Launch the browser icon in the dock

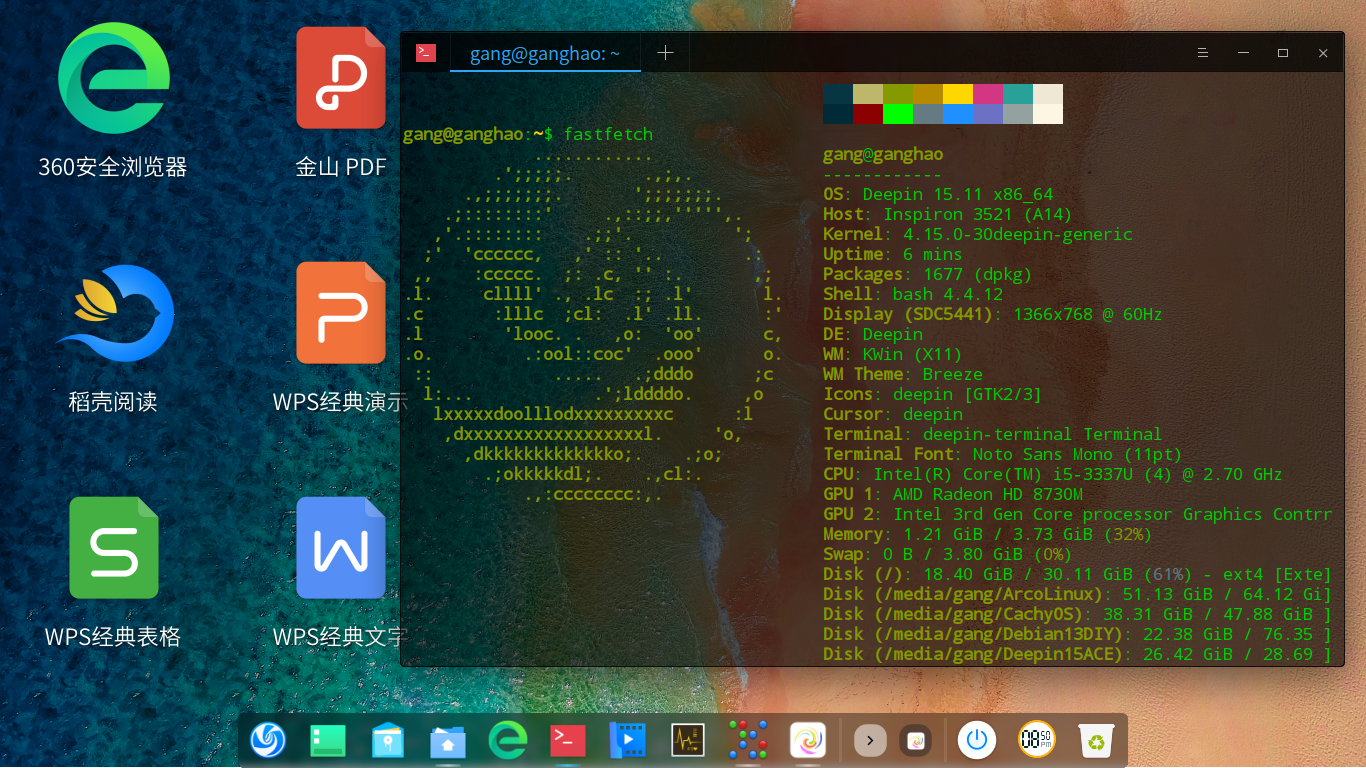coord(507,740)
